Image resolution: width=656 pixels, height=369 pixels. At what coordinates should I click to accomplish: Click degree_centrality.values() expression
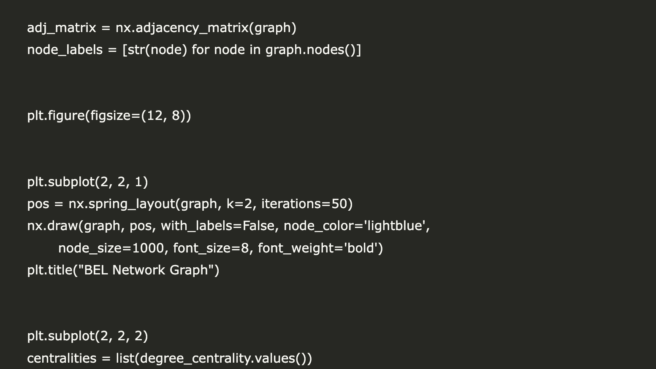(224, 359)
